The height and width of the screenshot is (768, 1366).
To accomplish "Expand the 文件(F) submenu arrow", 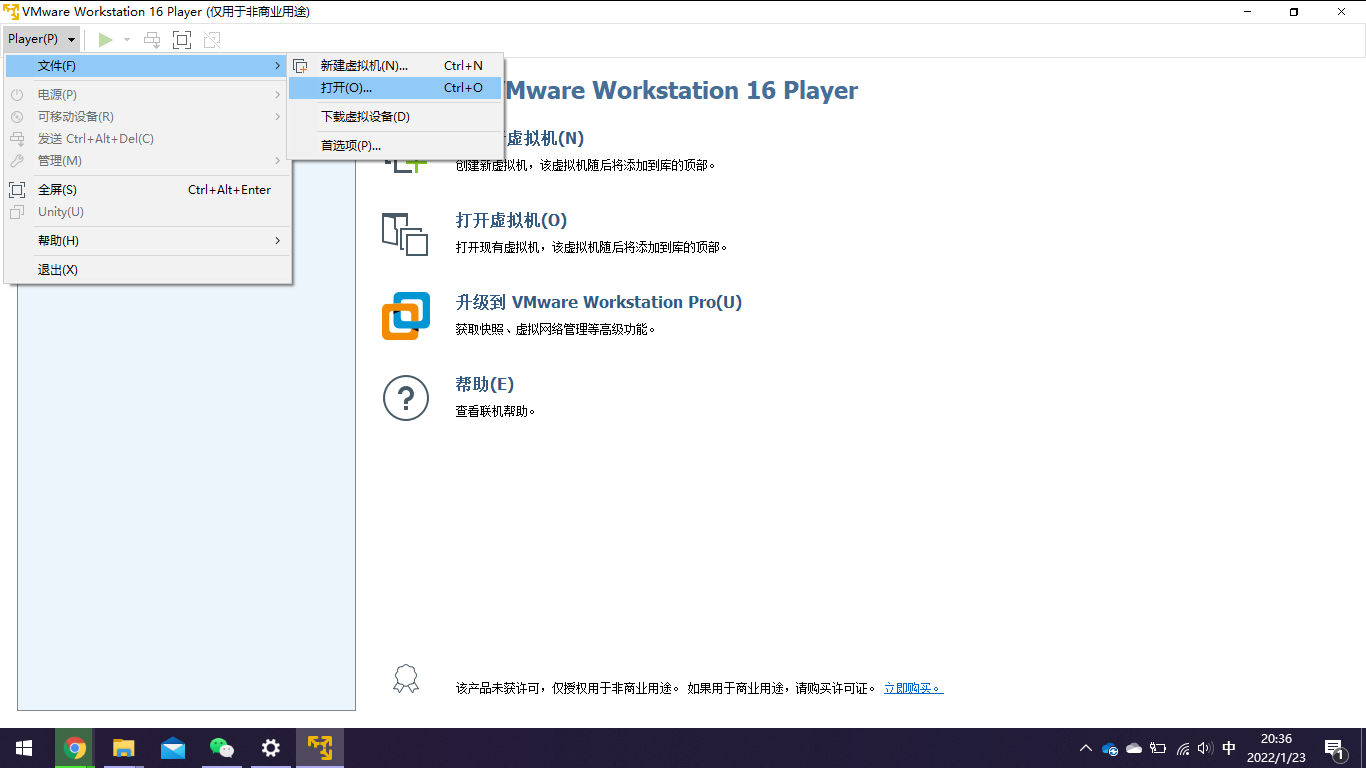I will pos(278,66).
